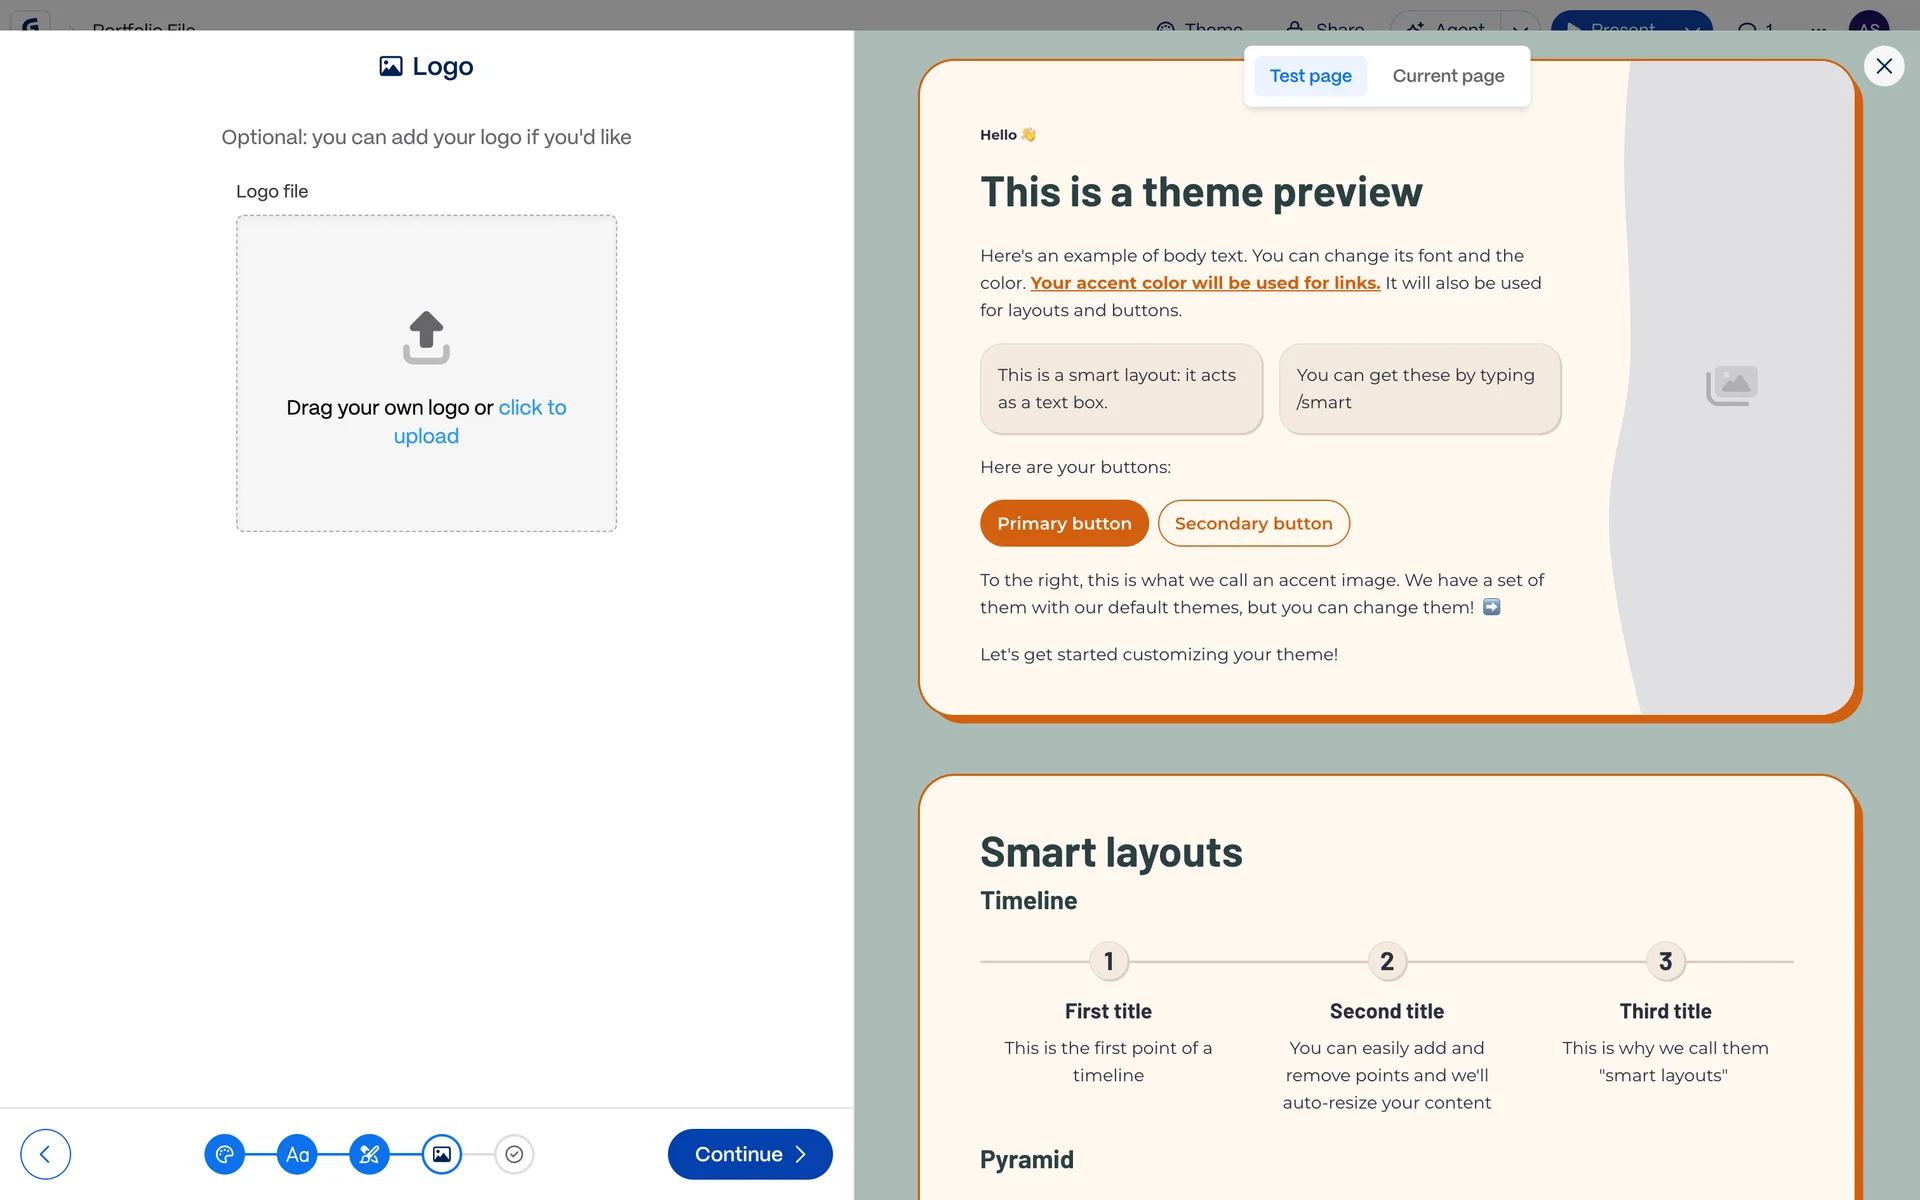Go to the fonts (Aa) step
The width and height of the screenshot is (1920, 1200).
[297, 1154]
